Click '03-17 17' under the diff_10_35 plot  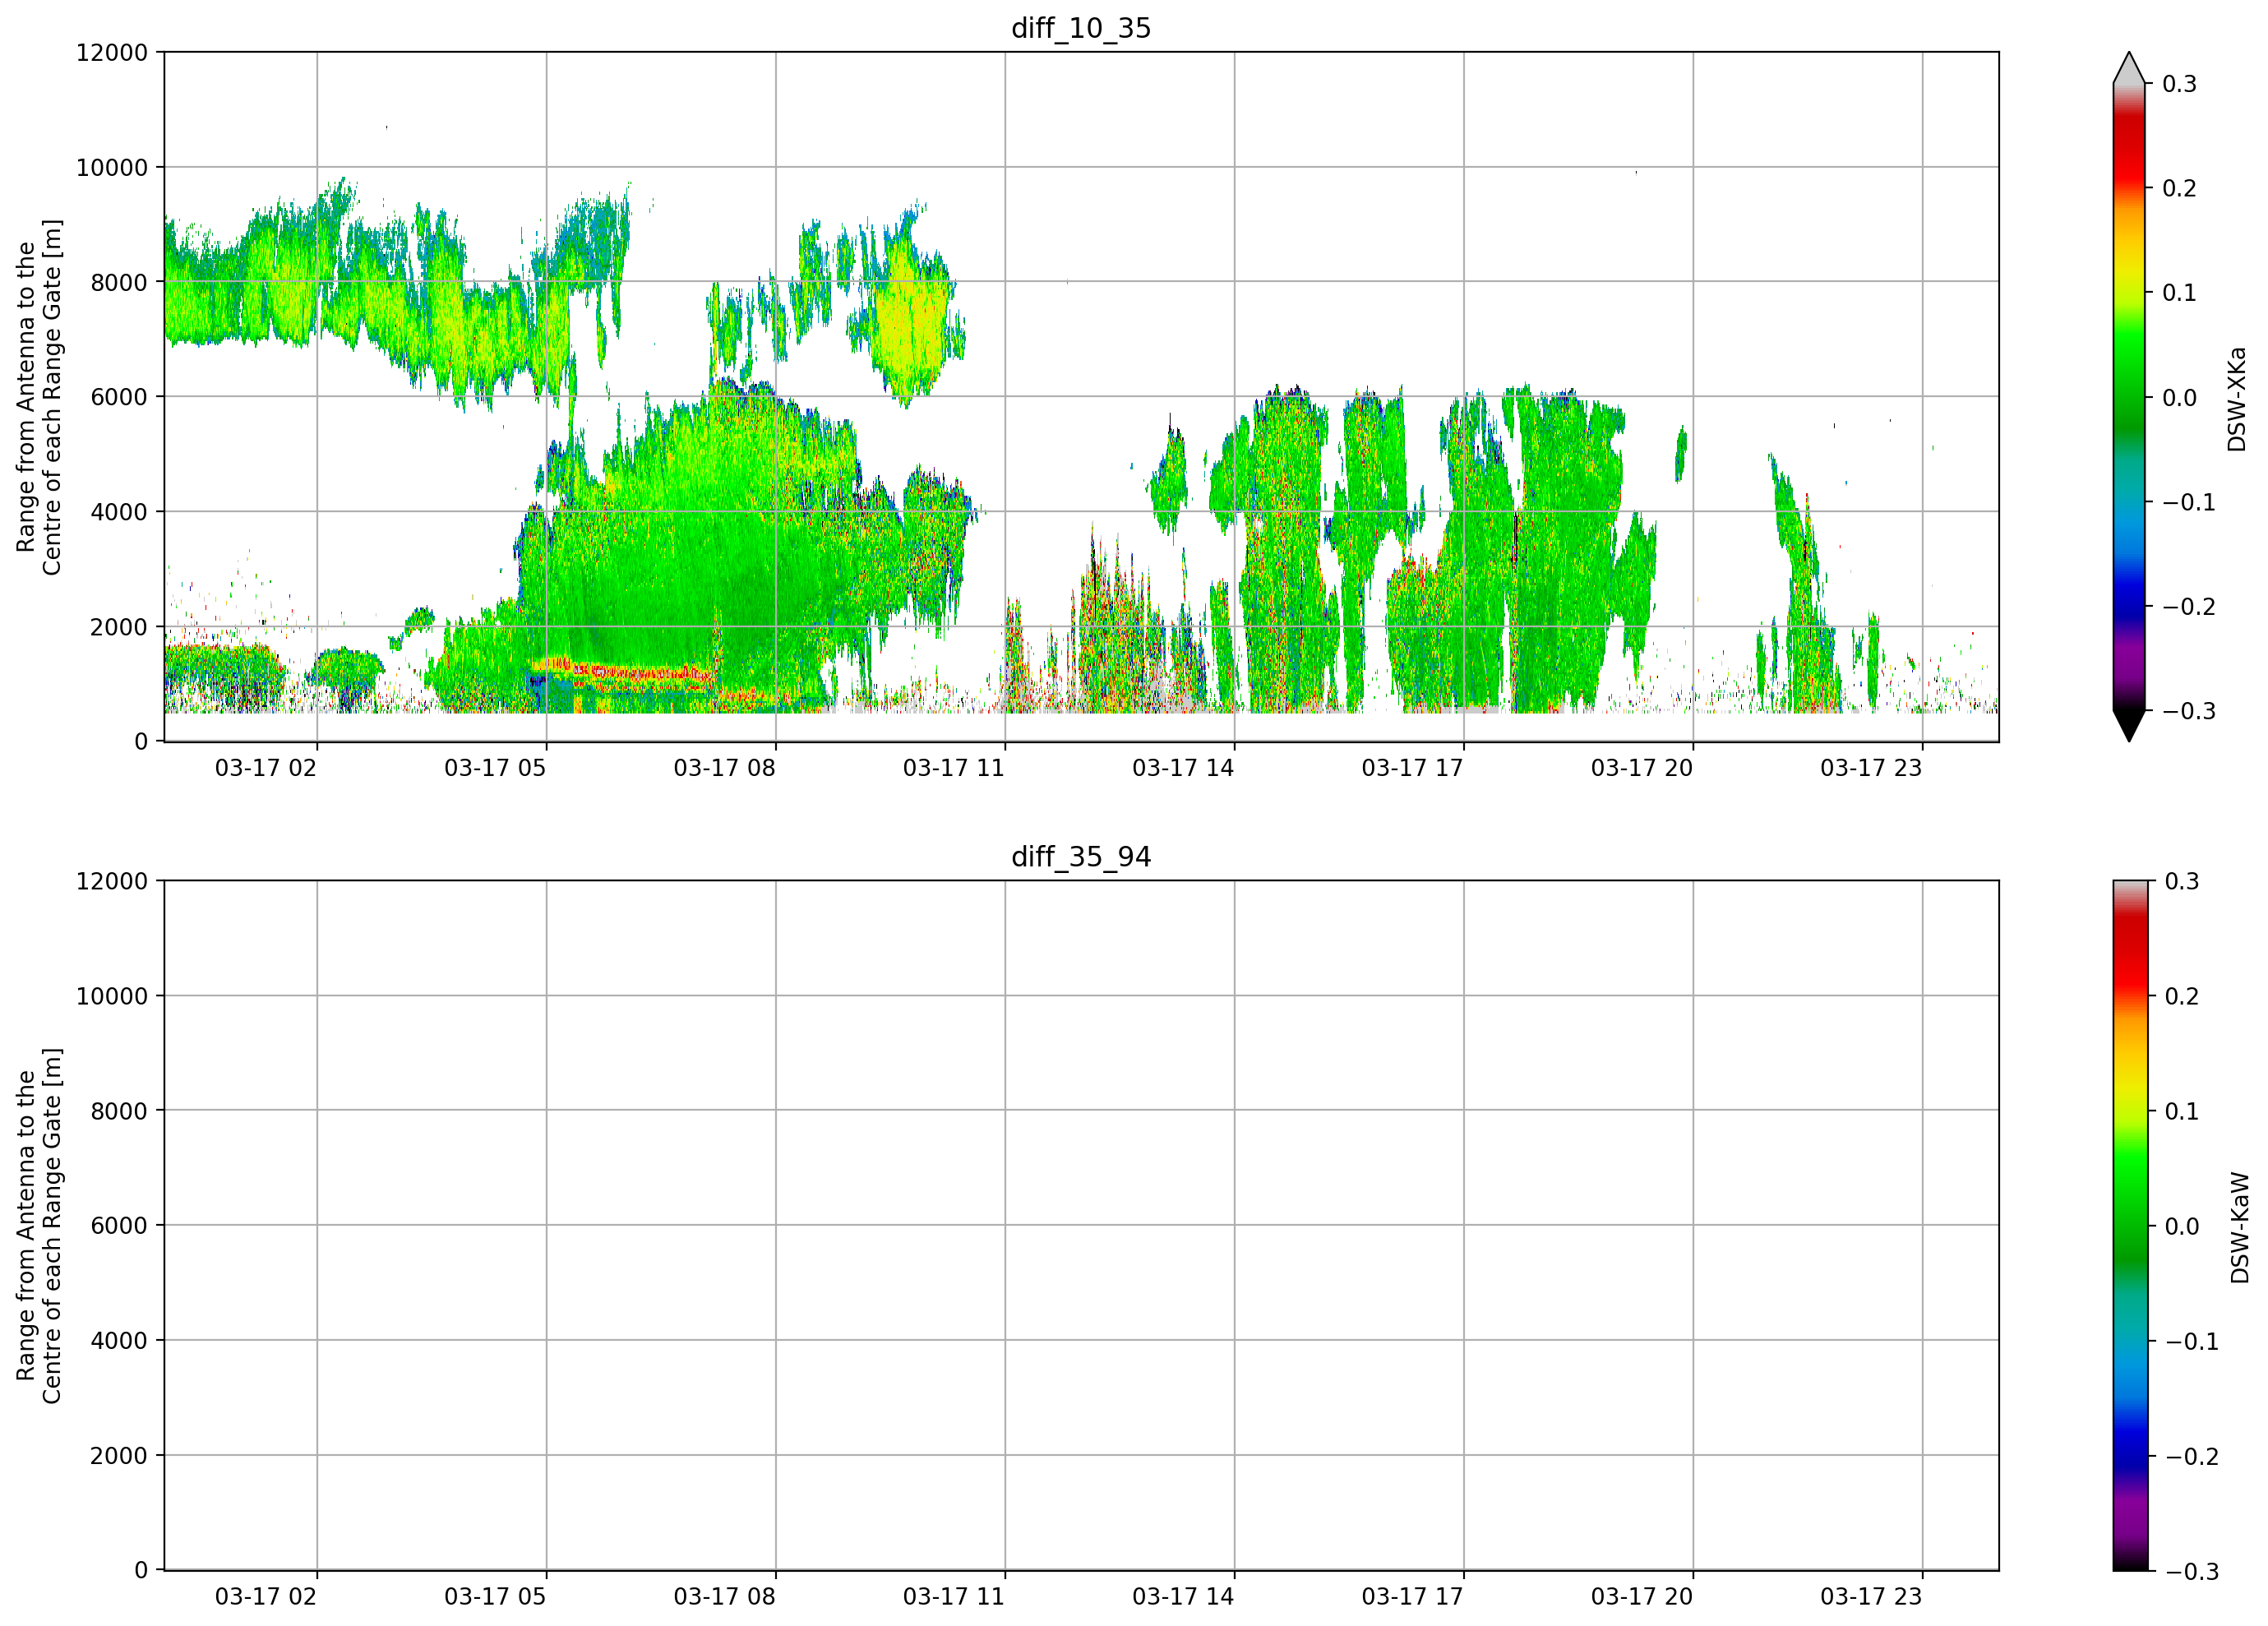click(x=1413, y=768)
